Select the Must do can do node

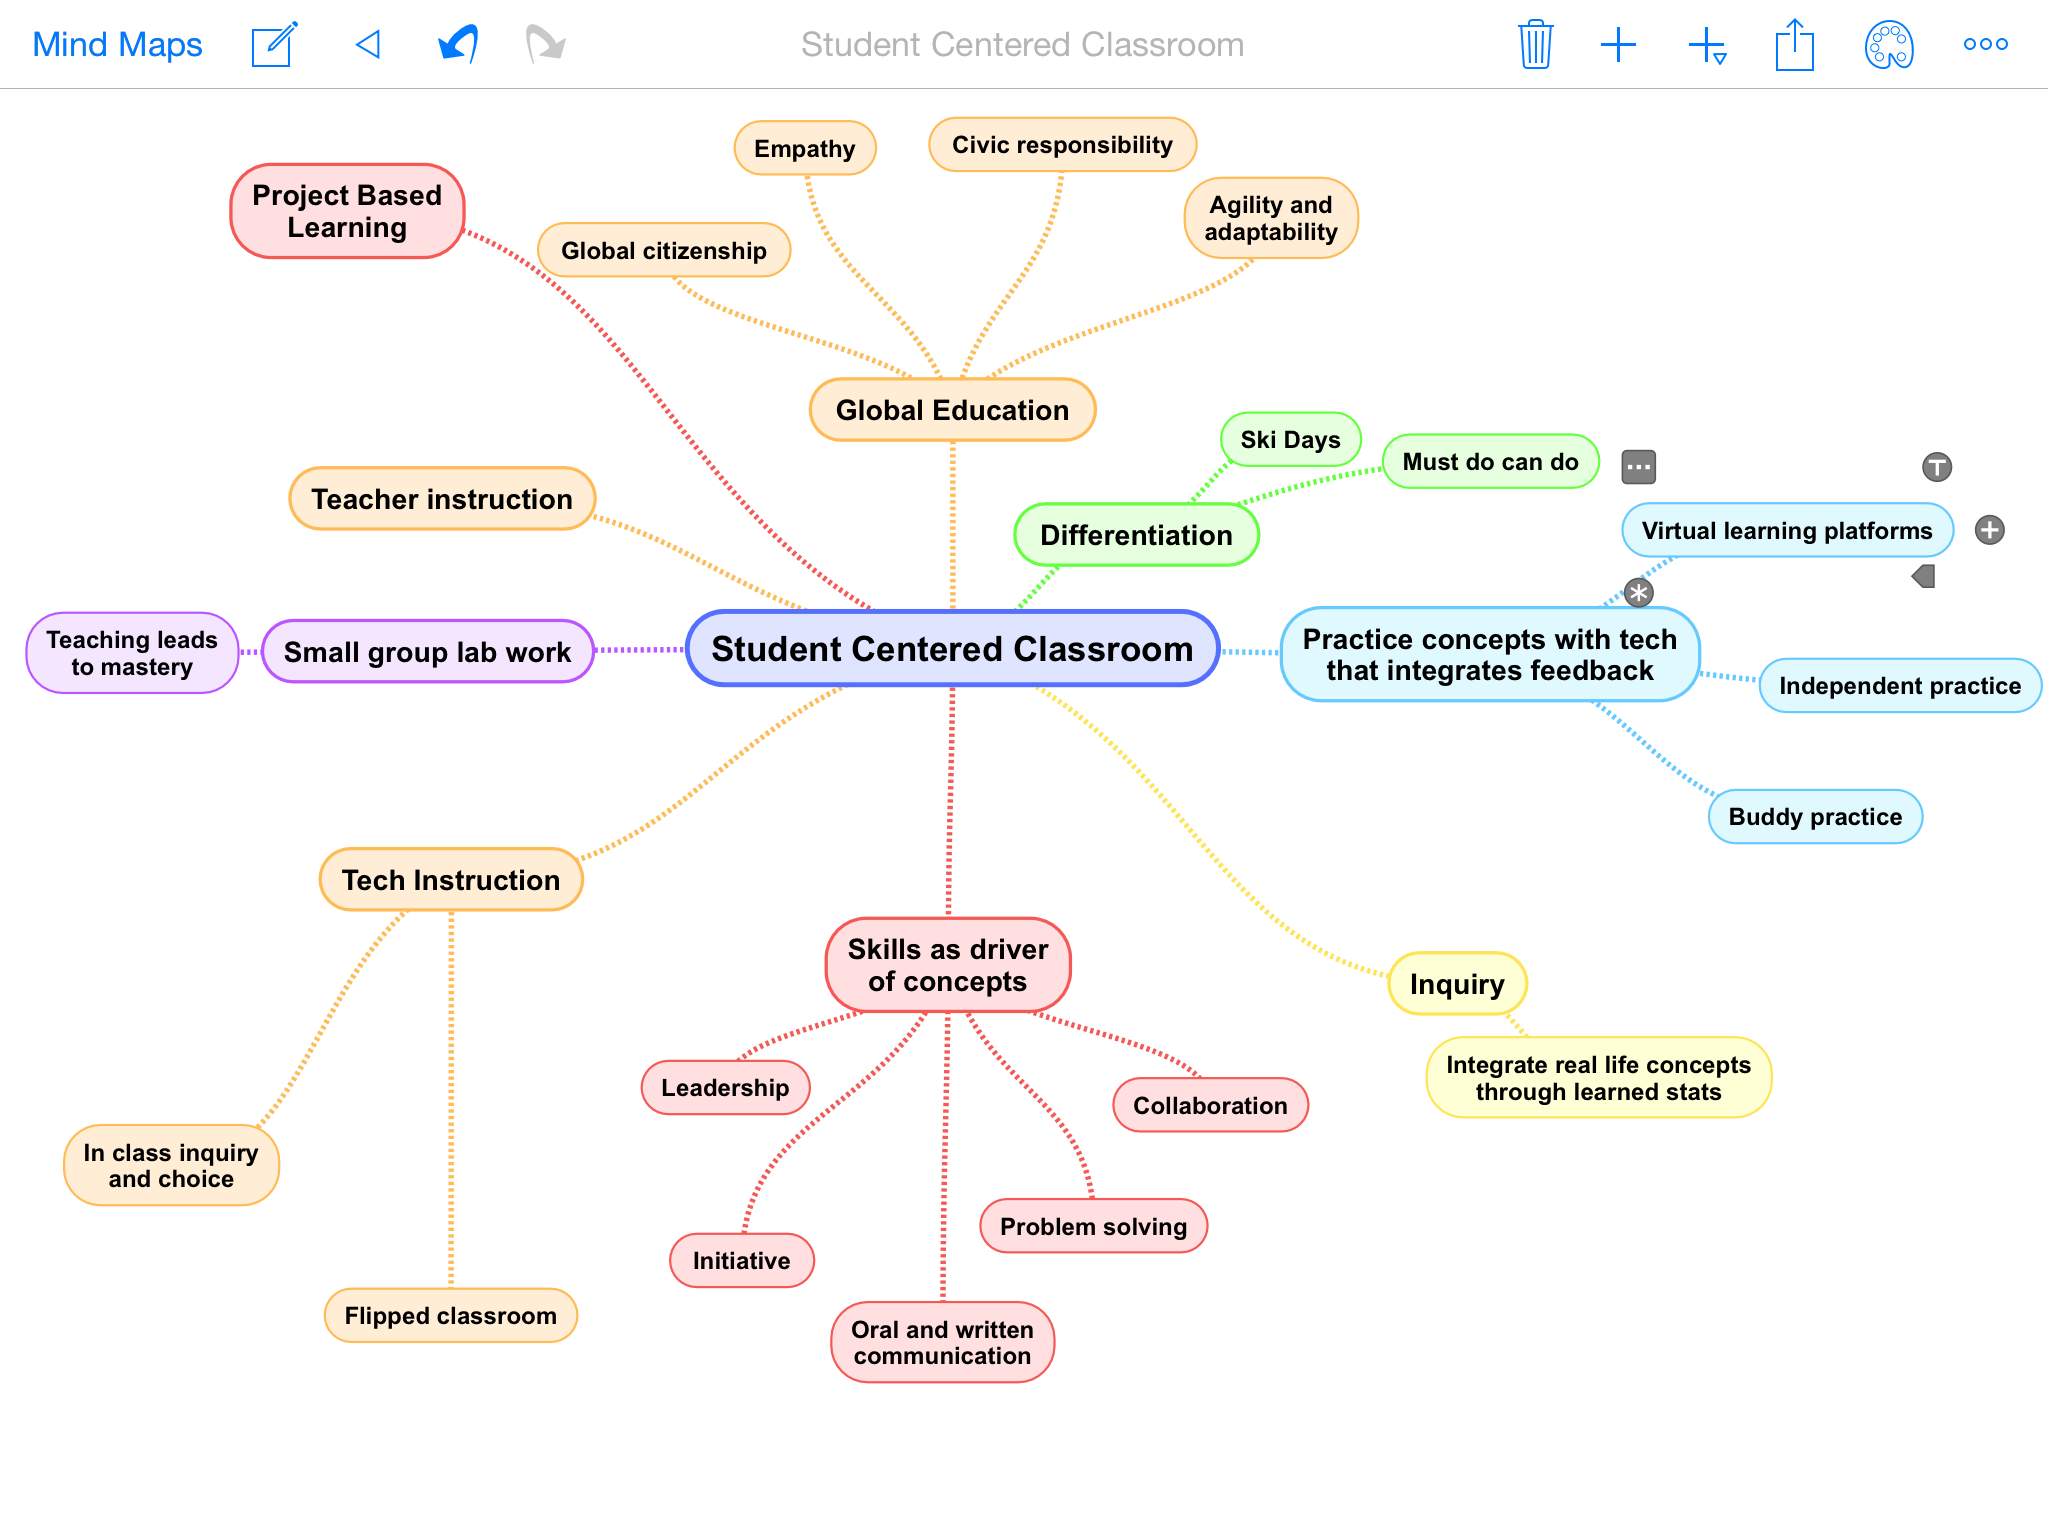pyautogui.click(x=1490, y=462)
